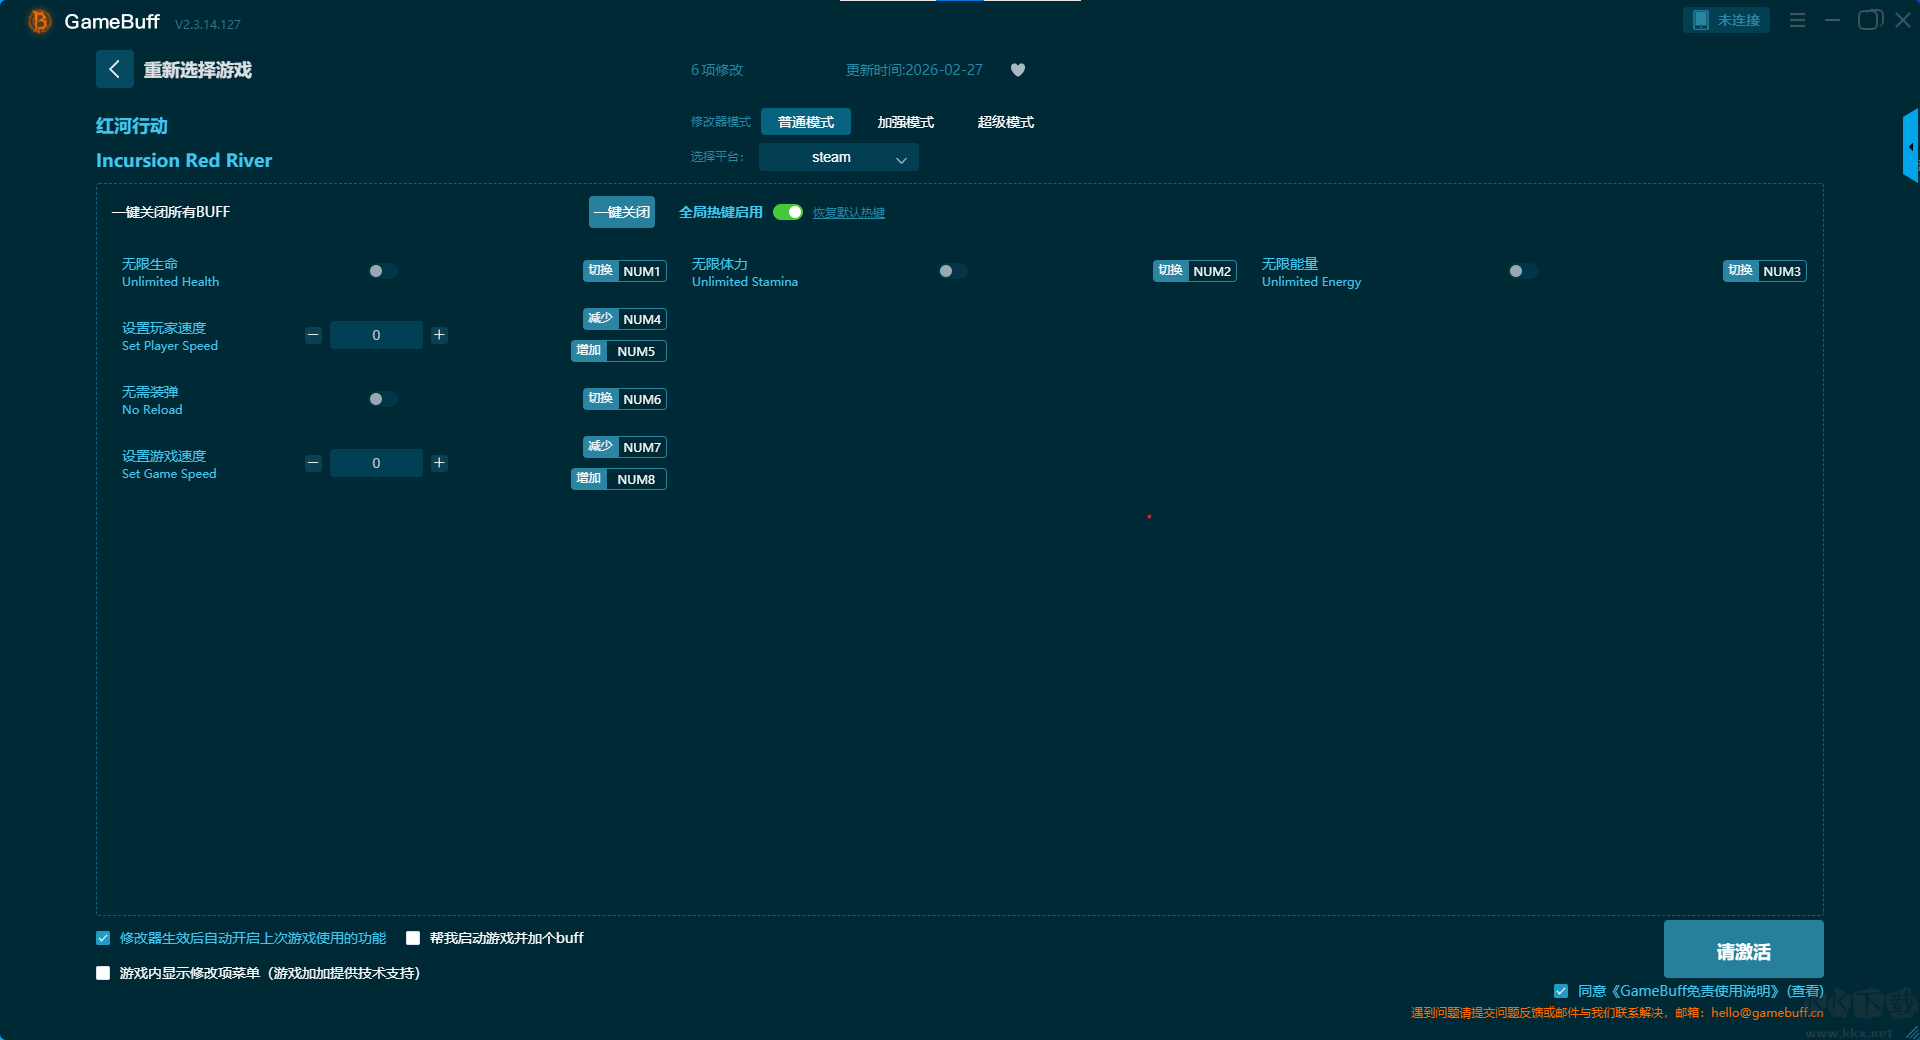Decrease Set Game Speed with minus

(x=313, y=463)
